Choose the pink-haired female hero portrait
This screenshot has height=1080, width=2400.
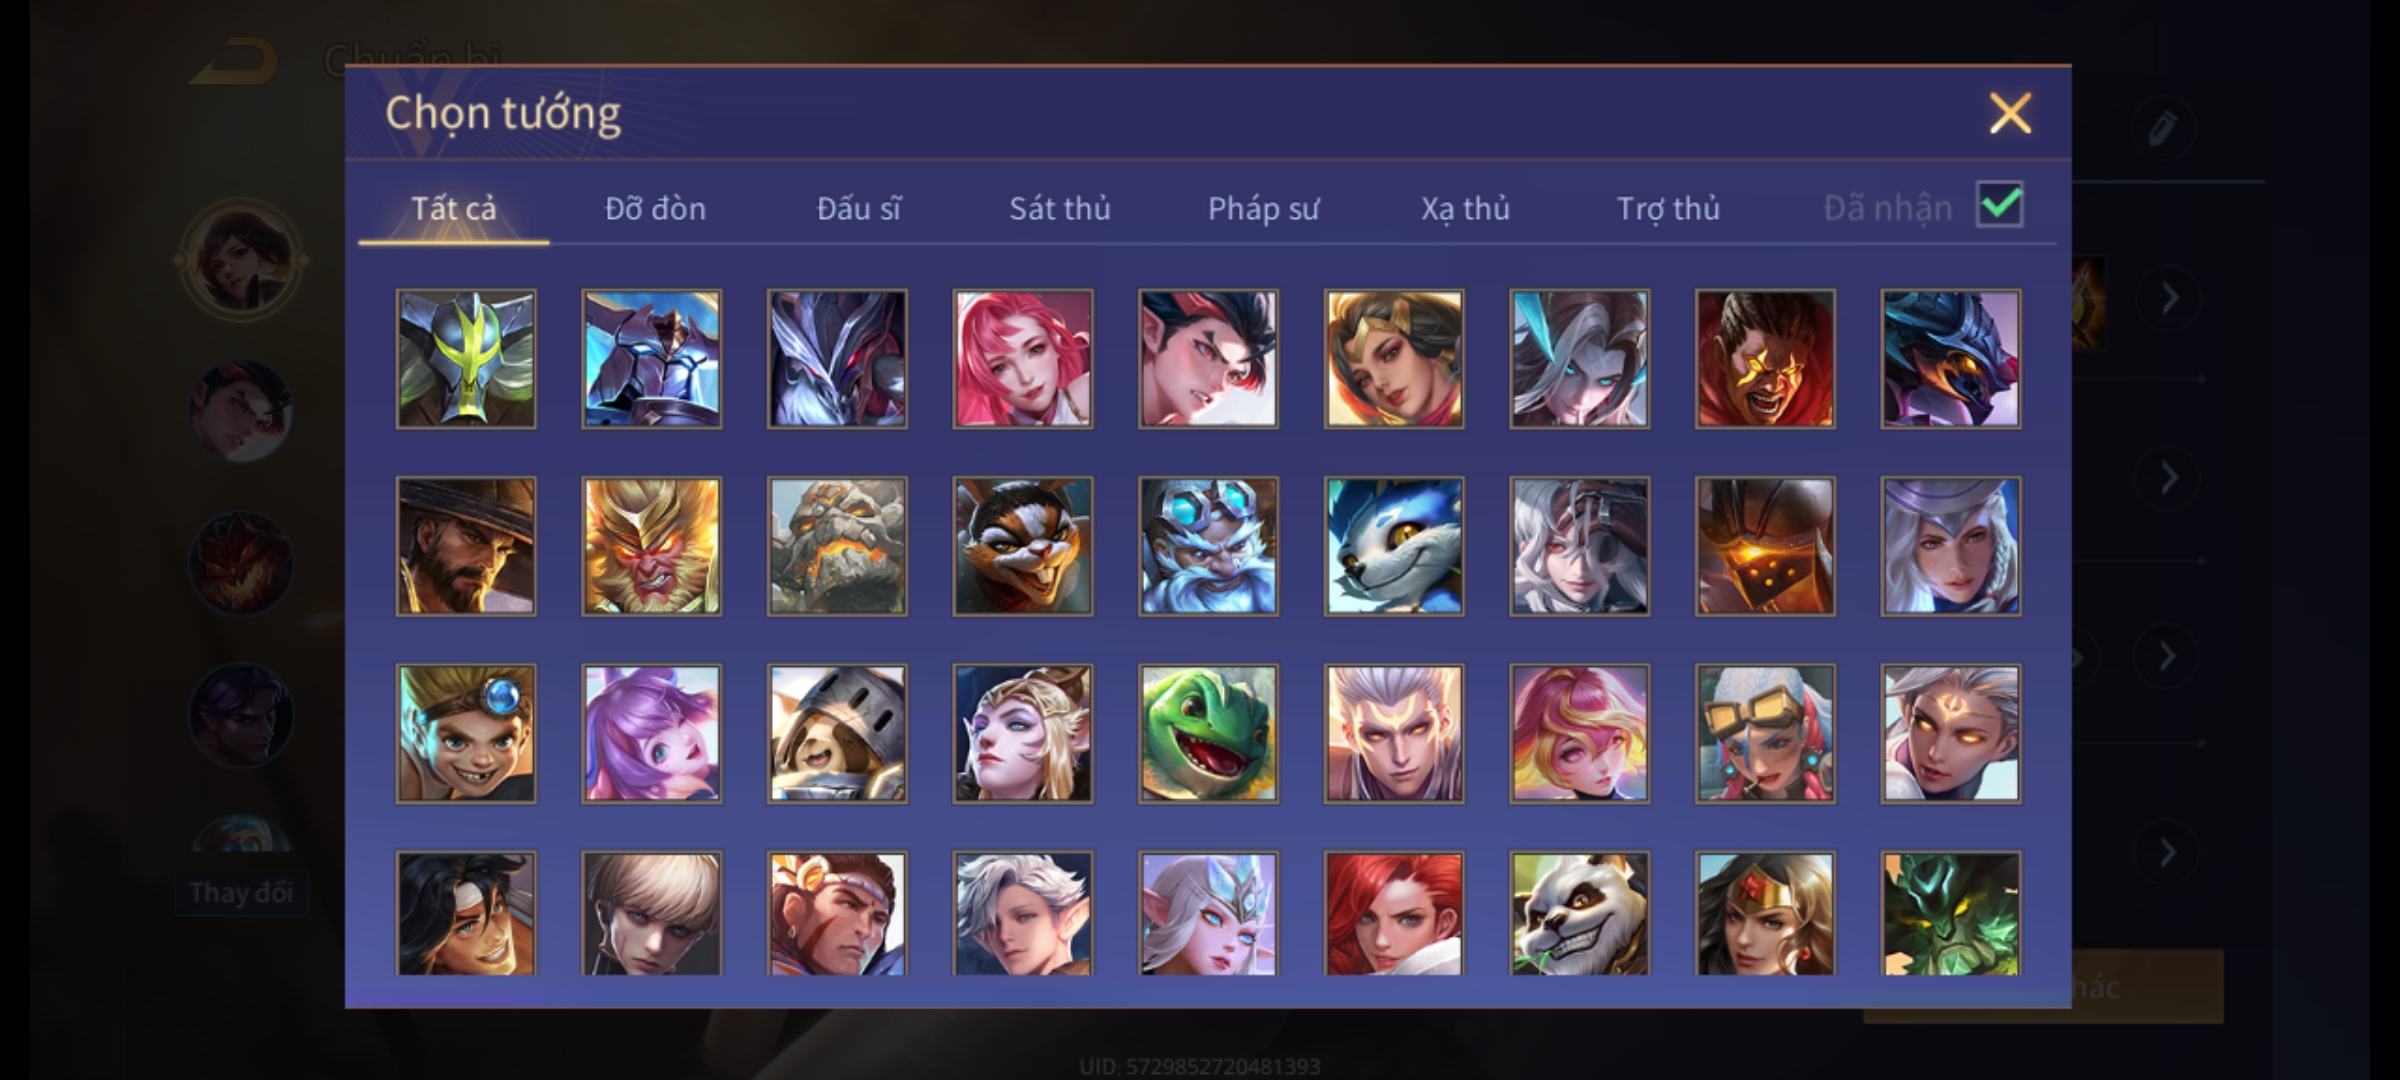point(1023,359)
